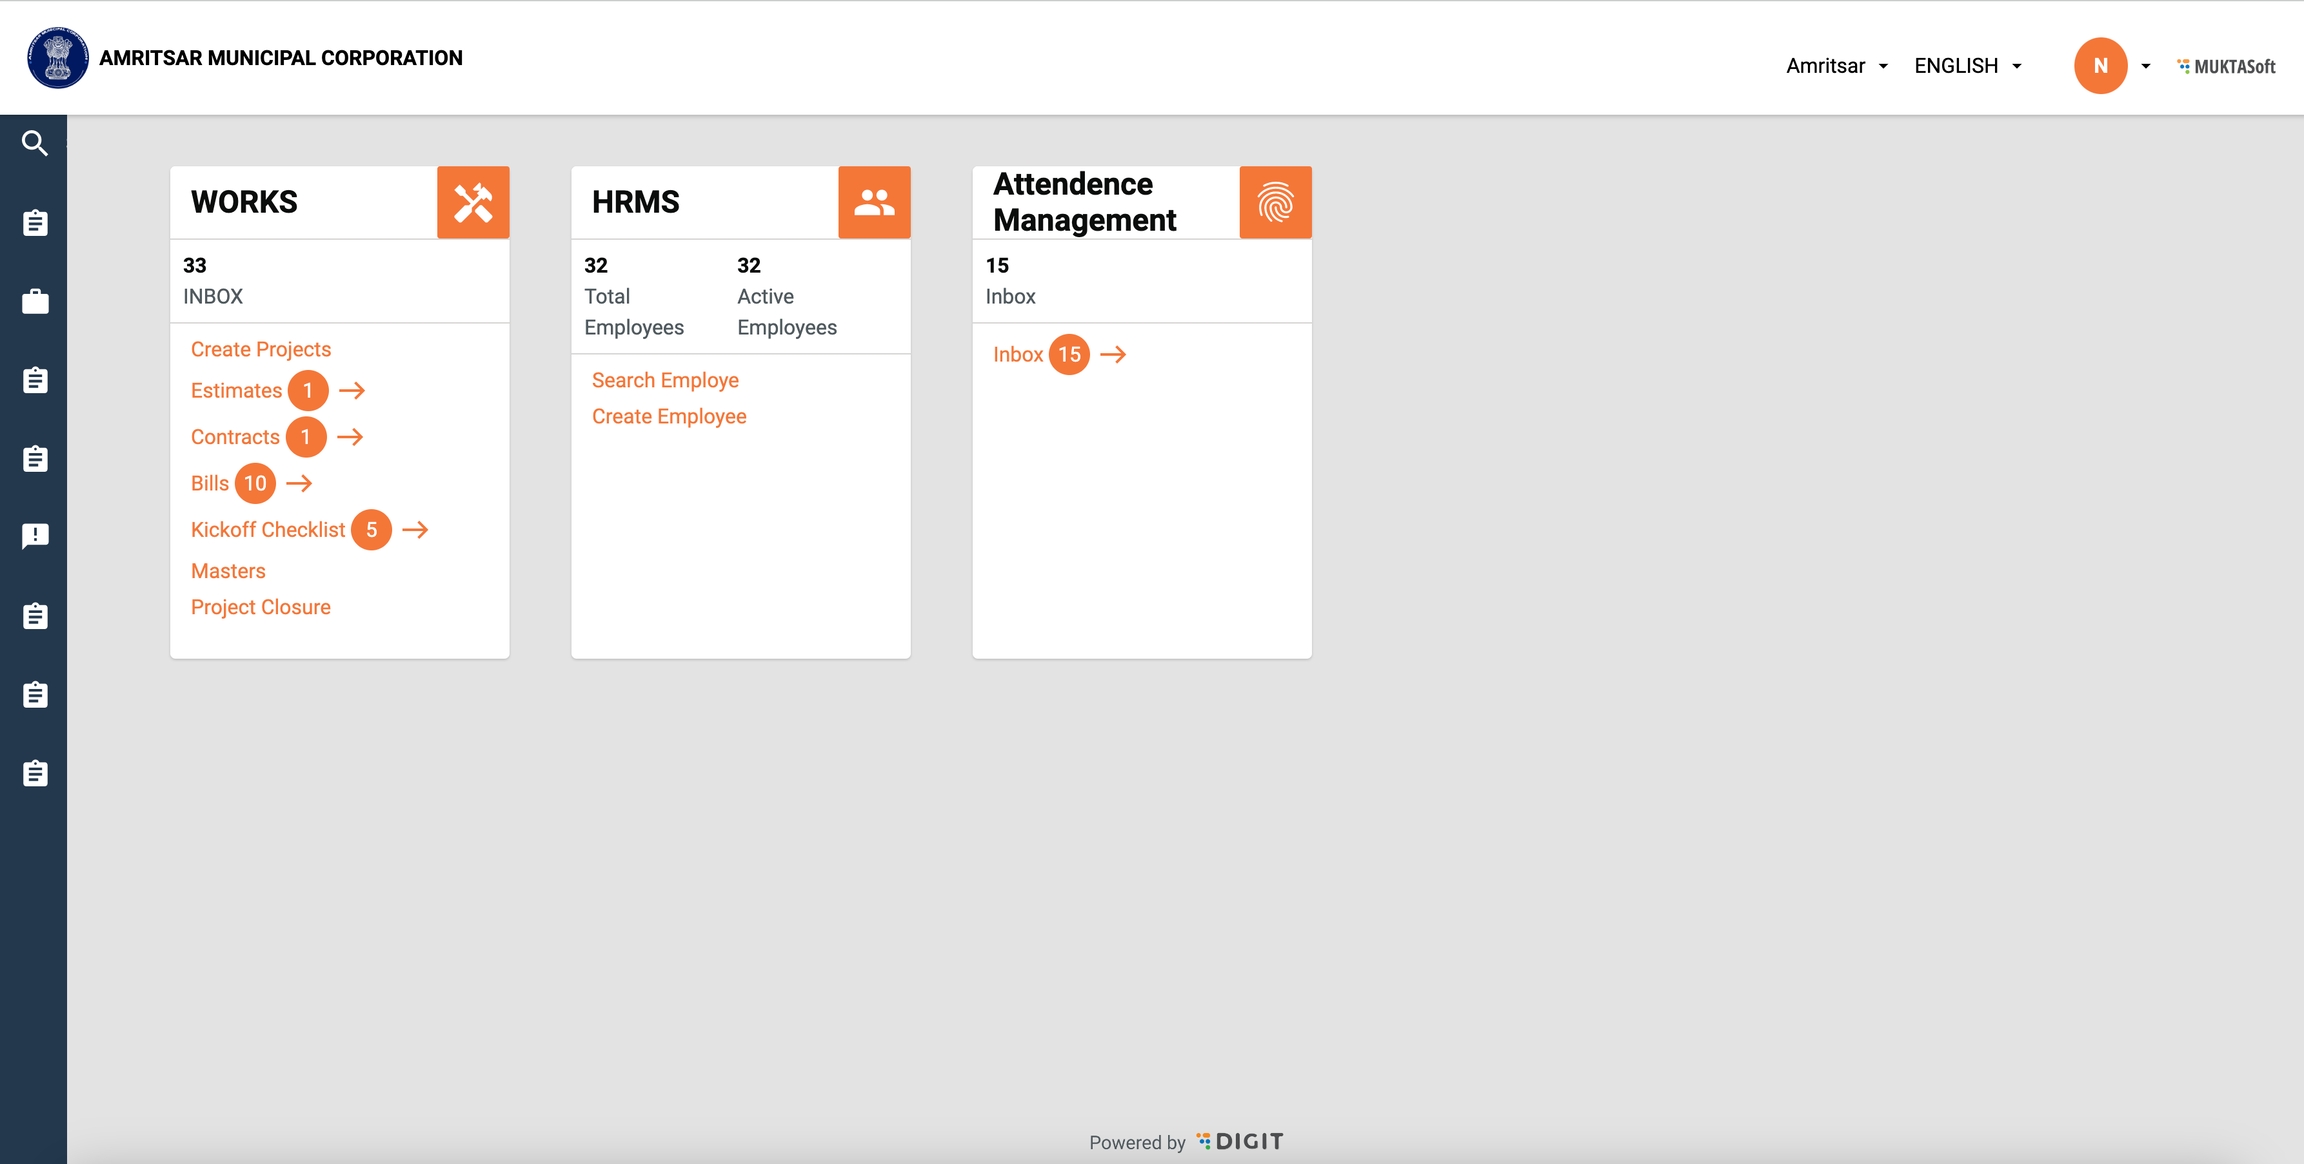Click Search Employe link in HRMS
Screen dimensions: 2304x1164
pos(665,380)
